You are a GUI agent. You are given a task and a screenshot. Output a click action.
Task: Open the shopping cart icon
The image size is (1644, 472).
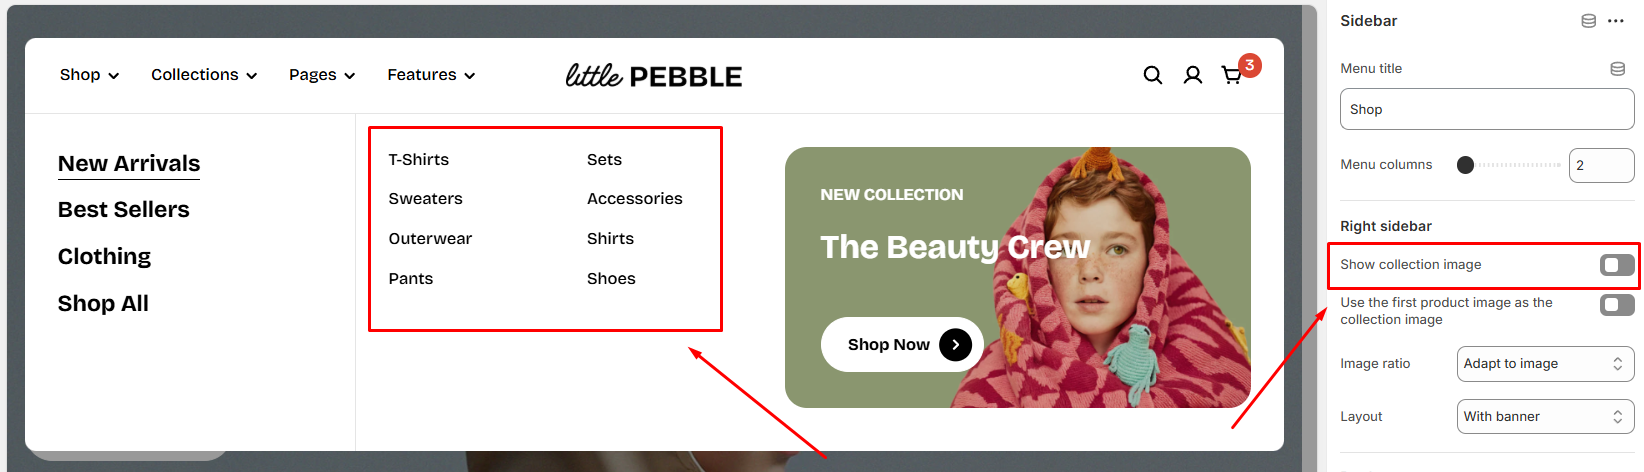[1231, 75]
